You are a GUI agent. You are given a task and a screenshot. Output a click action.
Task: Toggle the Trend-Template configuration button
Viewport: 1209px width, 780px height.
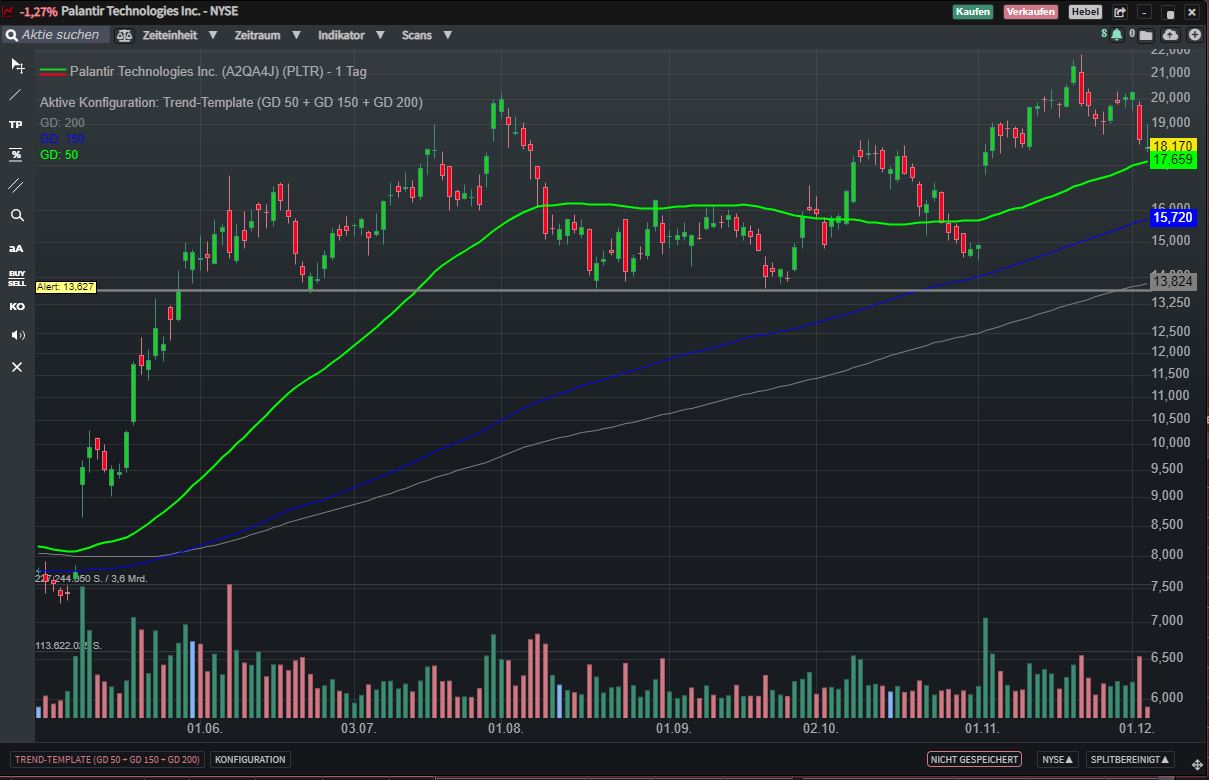point(107,760)
